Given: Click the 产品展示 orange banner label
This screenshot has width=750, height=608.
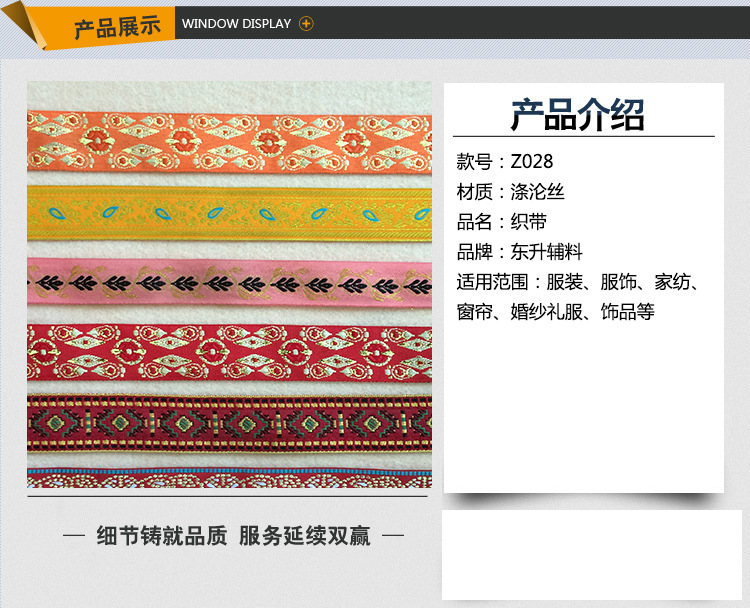Looking at the screenshot, I should click(x=117, y=27).
